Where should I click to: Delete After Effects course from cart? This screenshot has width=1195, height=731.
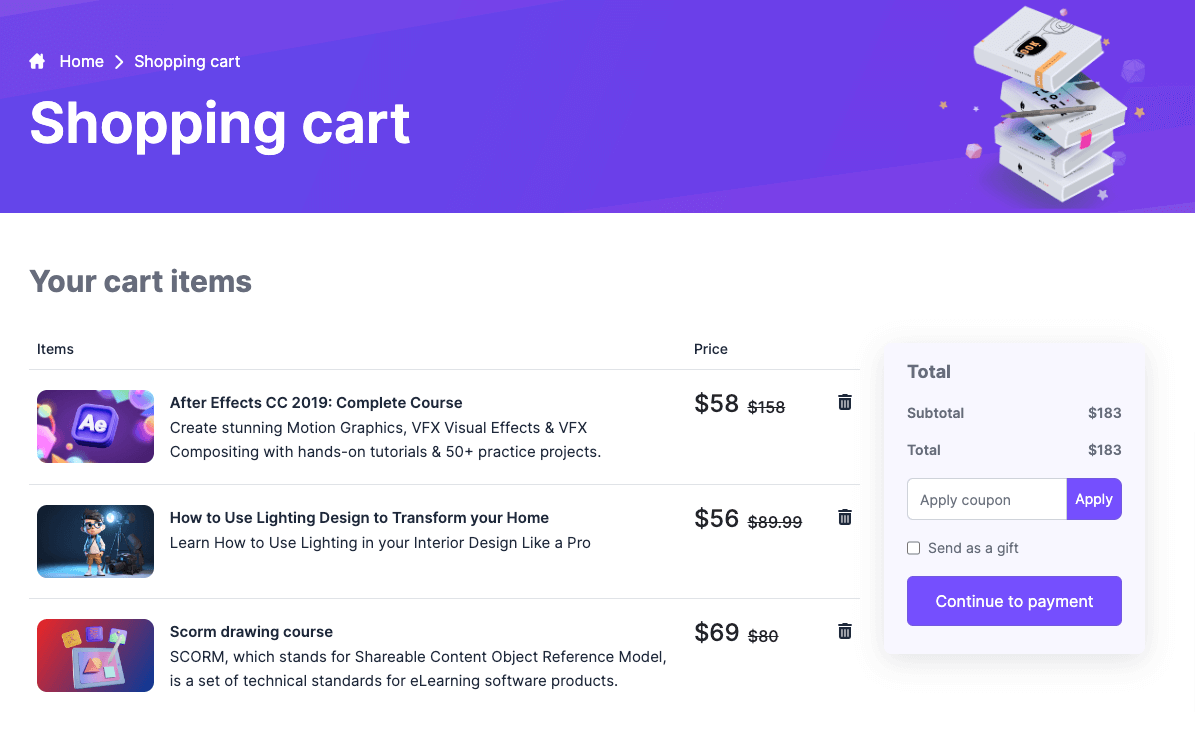click(x=845, y=402)
